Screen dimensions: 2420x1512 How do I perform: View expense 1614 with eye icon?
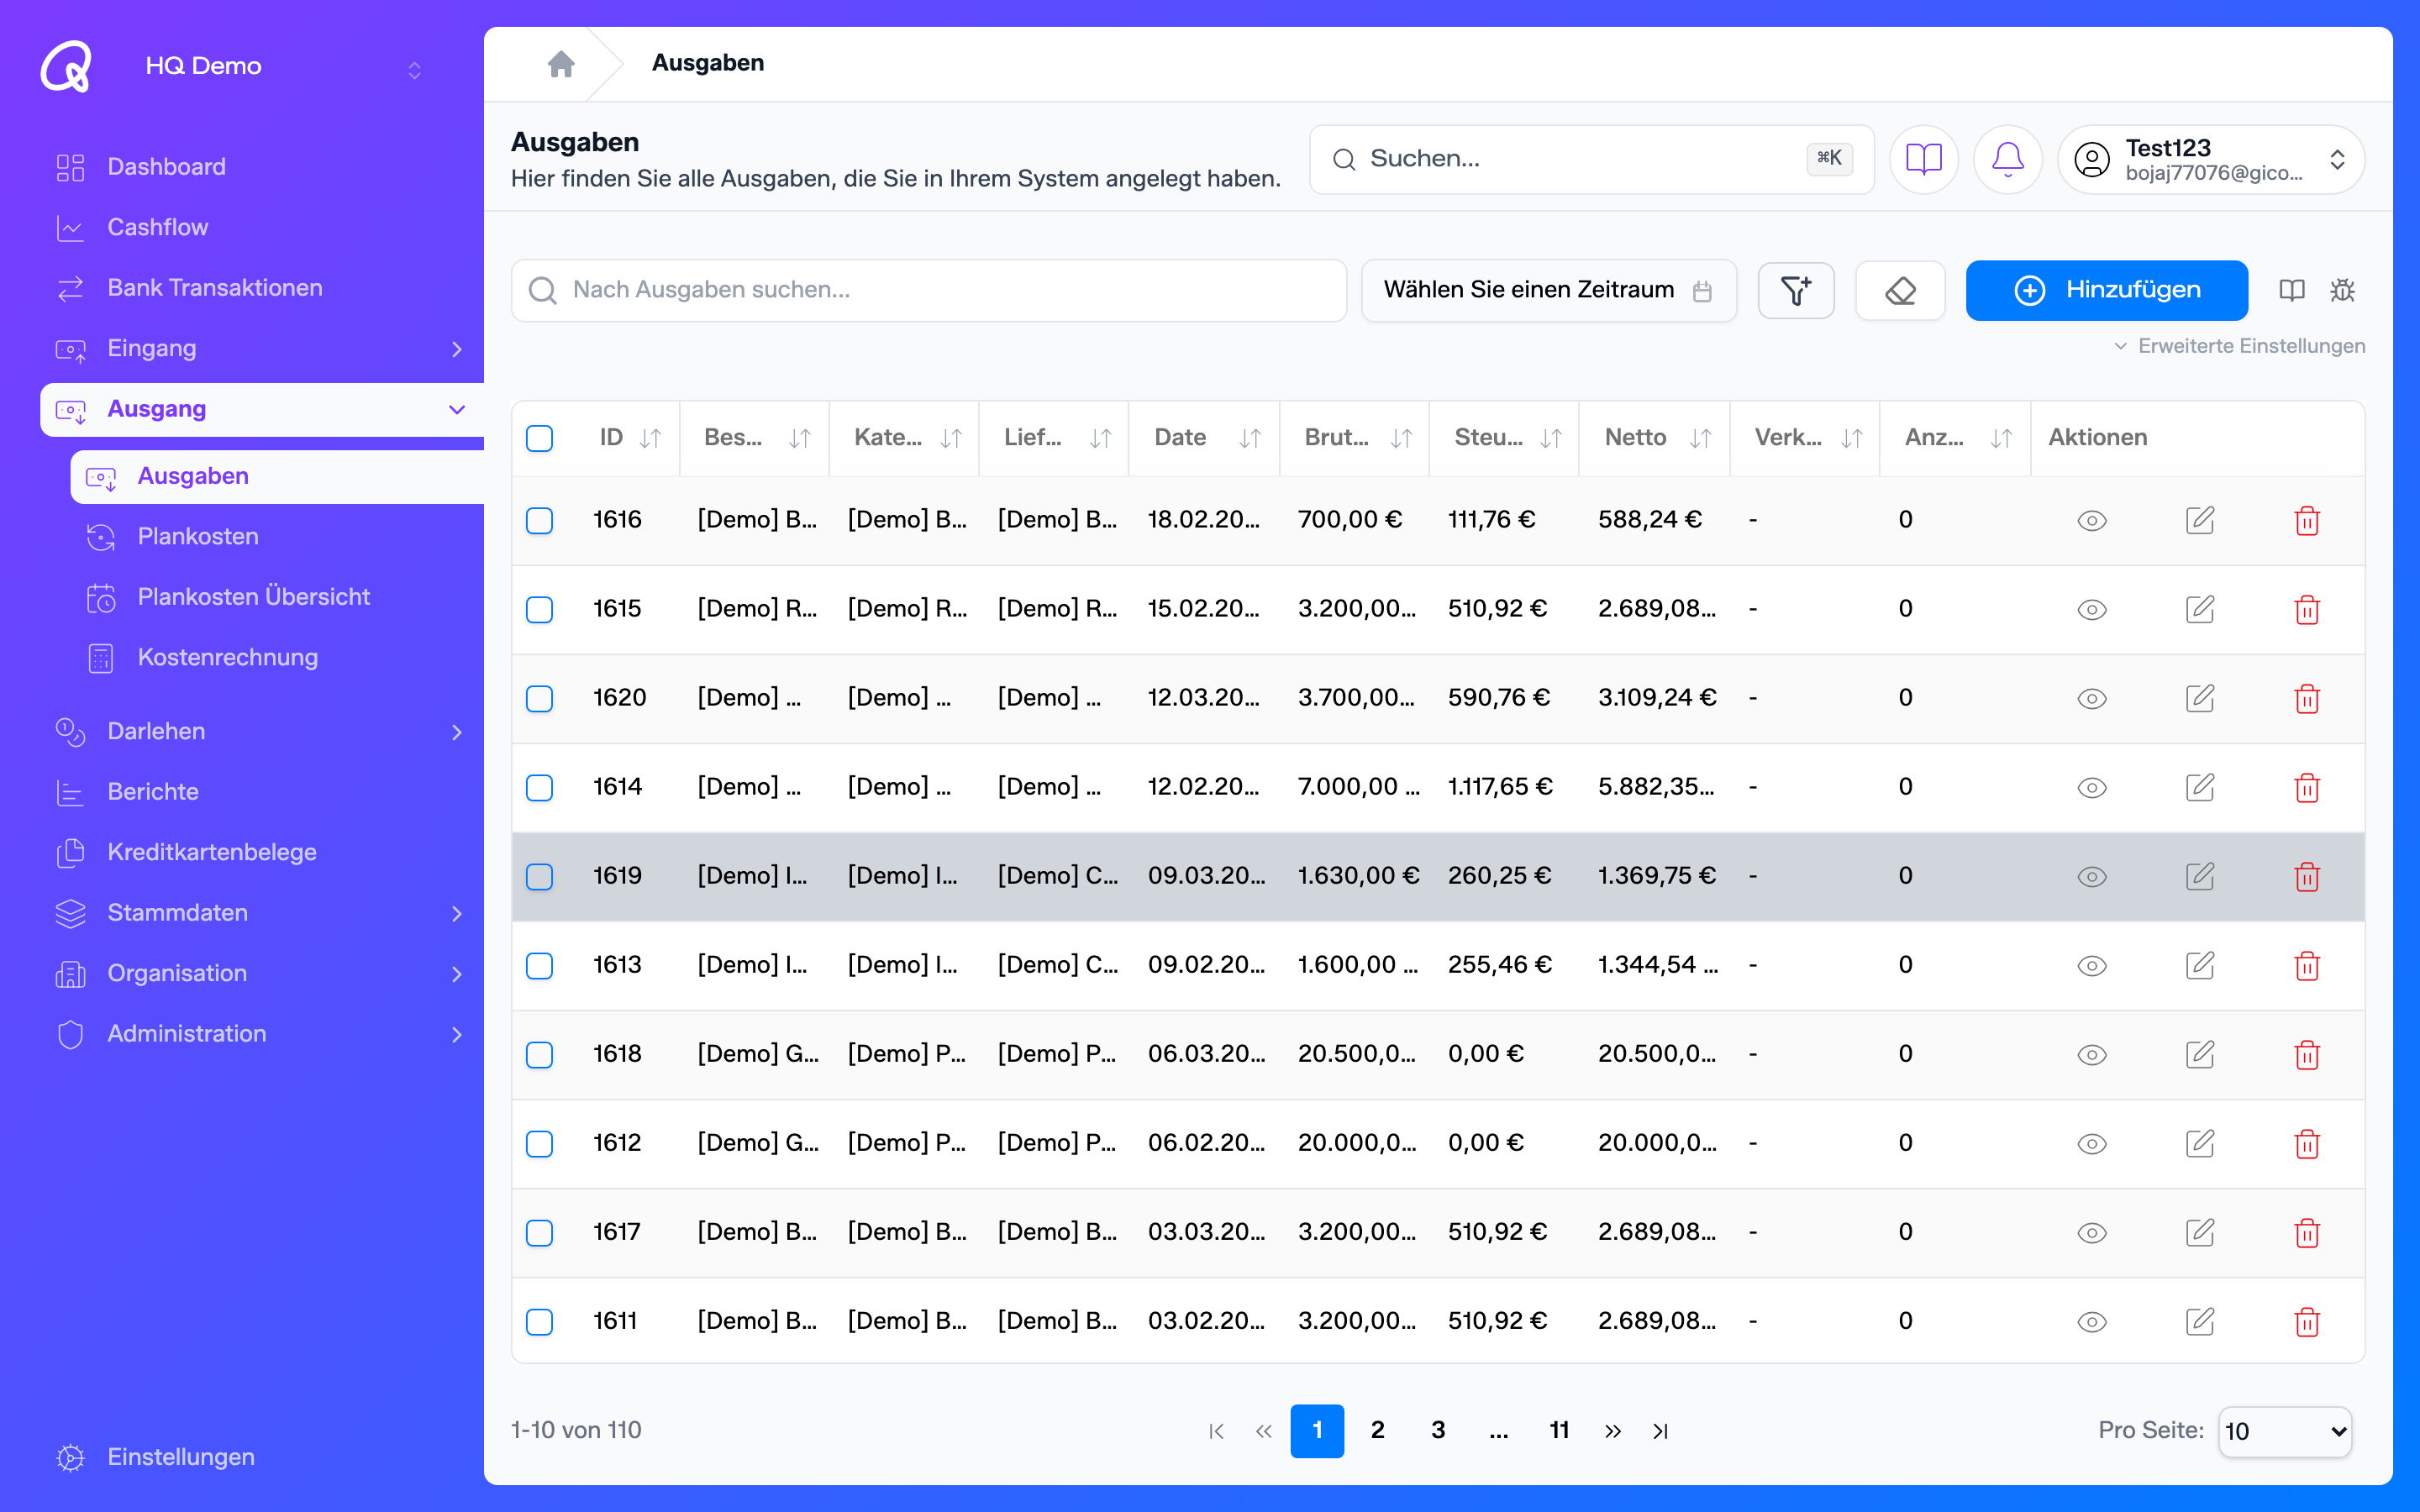coord(2092,788)
